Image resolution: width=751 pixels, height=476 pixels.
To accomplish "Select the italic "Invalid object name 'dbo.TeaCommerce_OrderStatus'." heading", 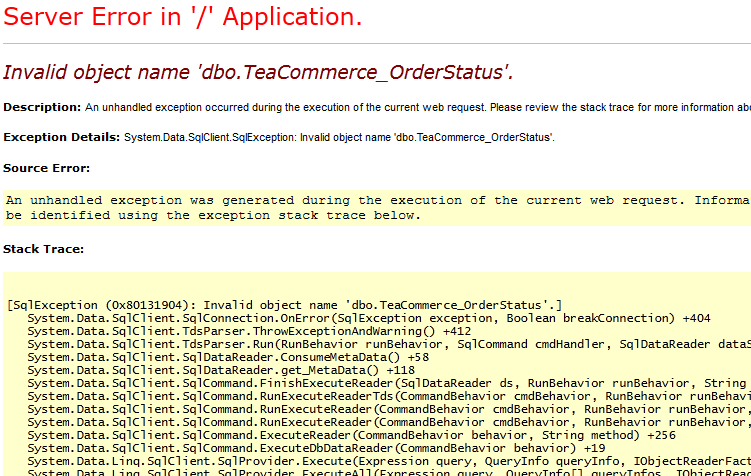I will pyautogui.click(x=258, y=73).
